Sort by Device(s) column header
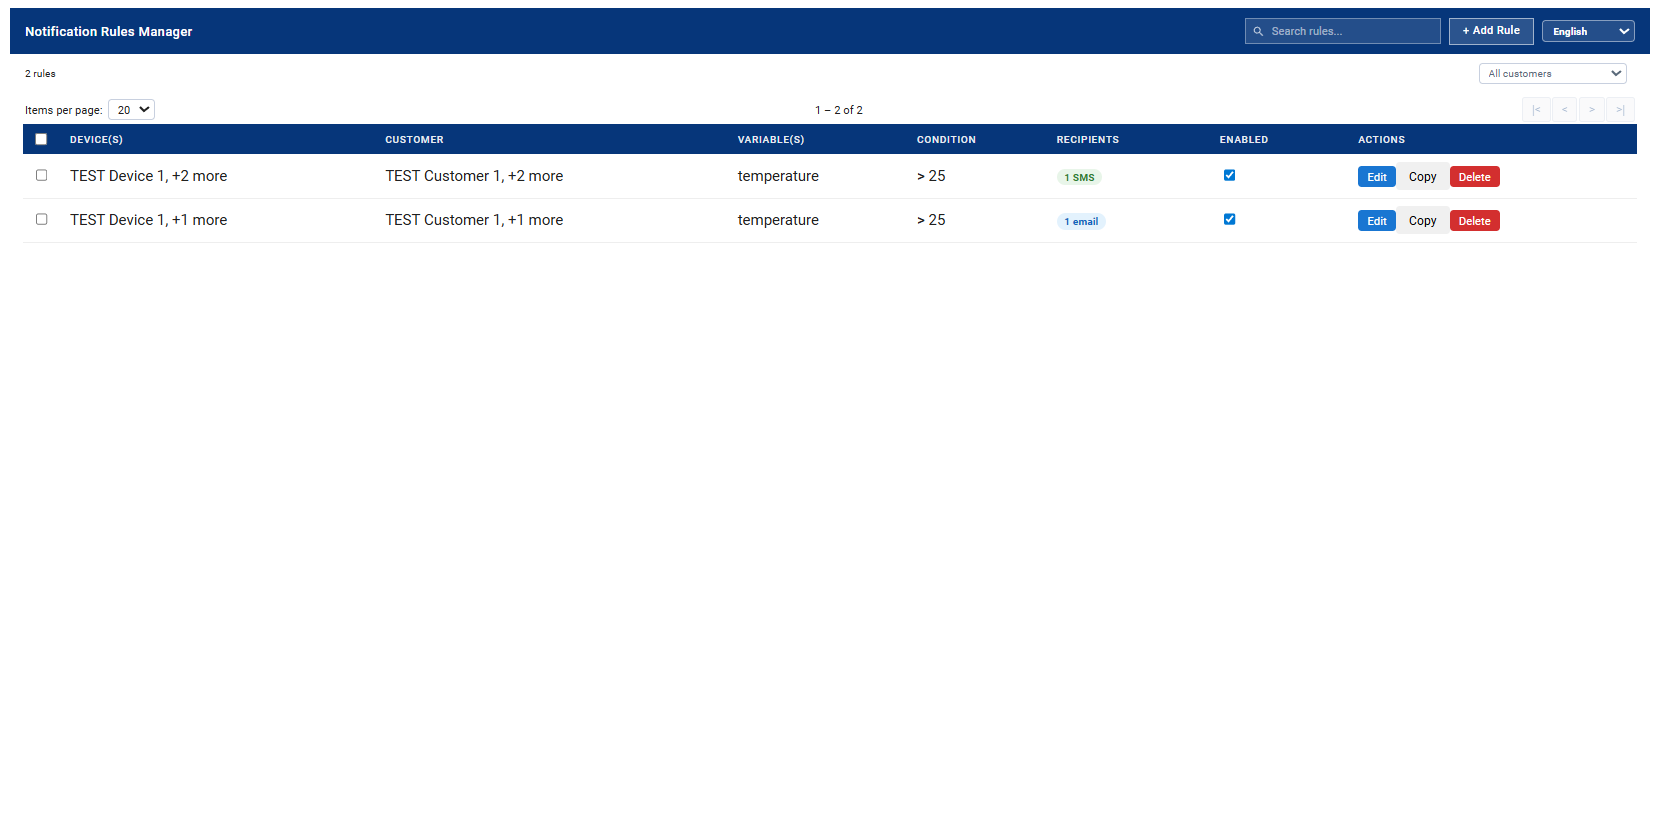Viewport: 1659px width, 815px height. (x=96, y=140)
